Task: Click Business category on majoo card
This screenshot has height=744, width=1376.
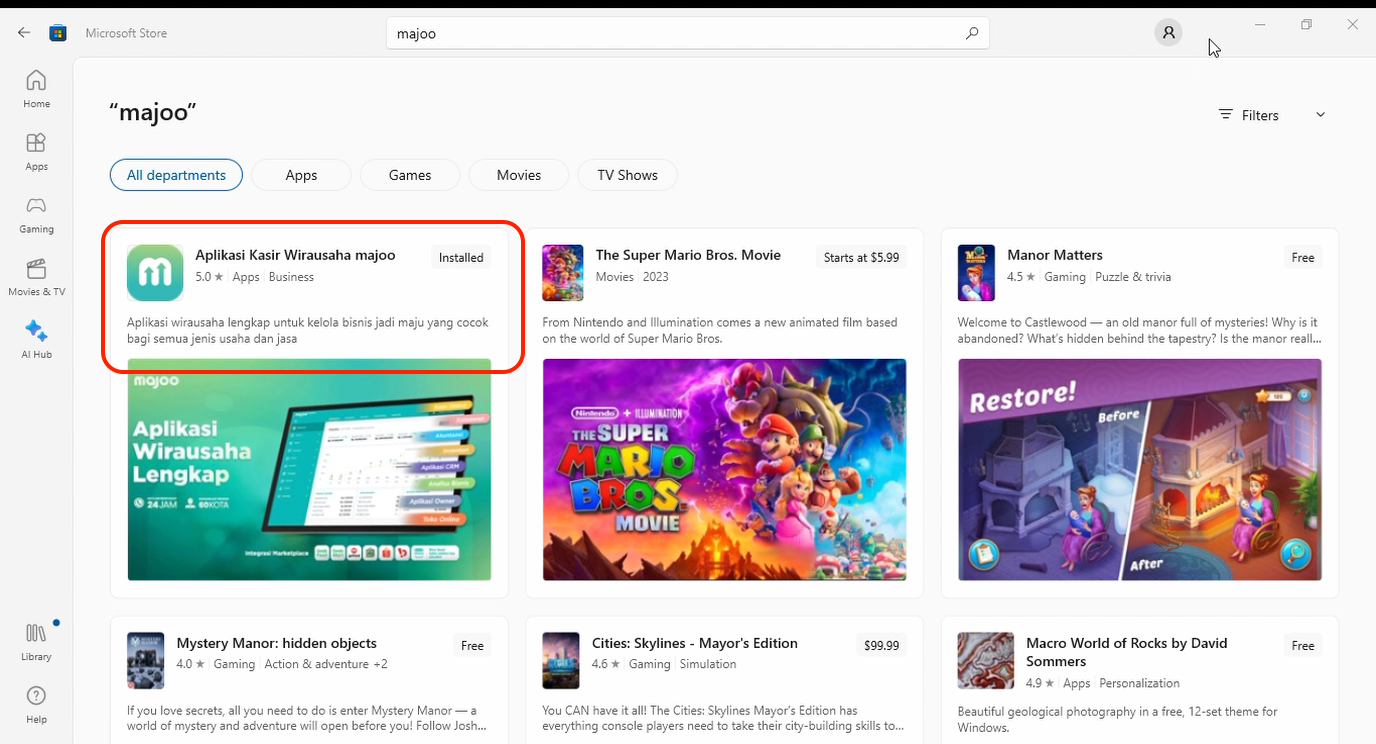Action: (291, 277)
